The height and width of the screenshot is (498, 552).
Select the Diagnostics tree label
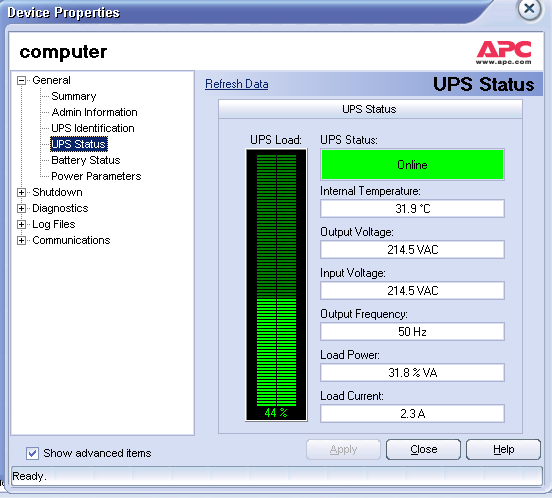pos(60,208)
